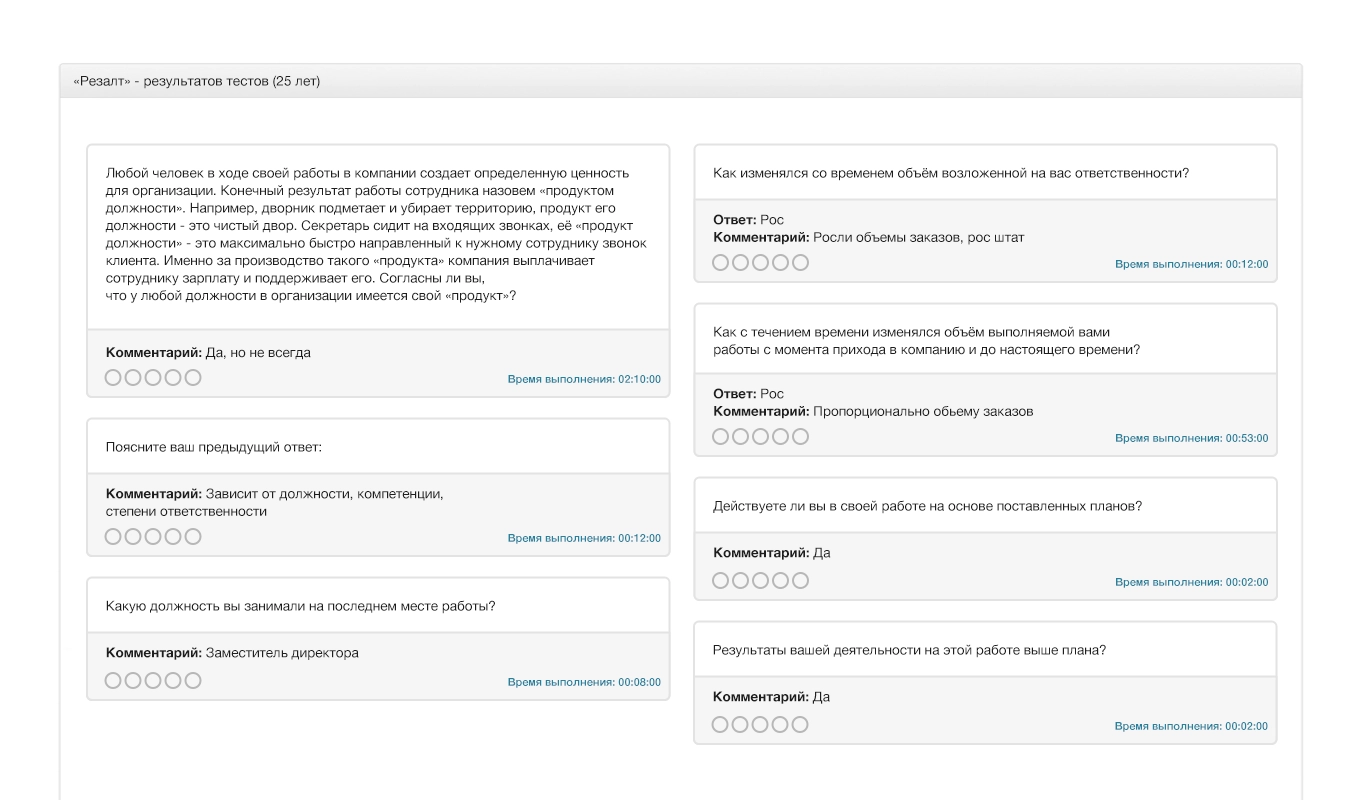Click 'Время выполнения: 00:53:00' link
This screenshot has height=800, width=1360.
1191,438
